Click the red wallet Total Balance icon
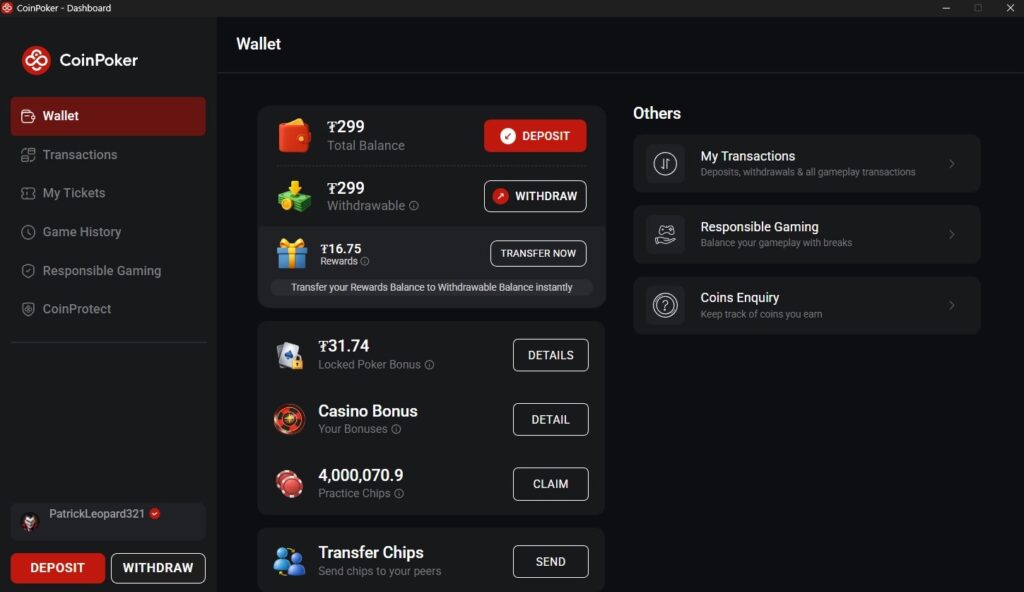Viewport: 1024px width, 592px height. 294,134
